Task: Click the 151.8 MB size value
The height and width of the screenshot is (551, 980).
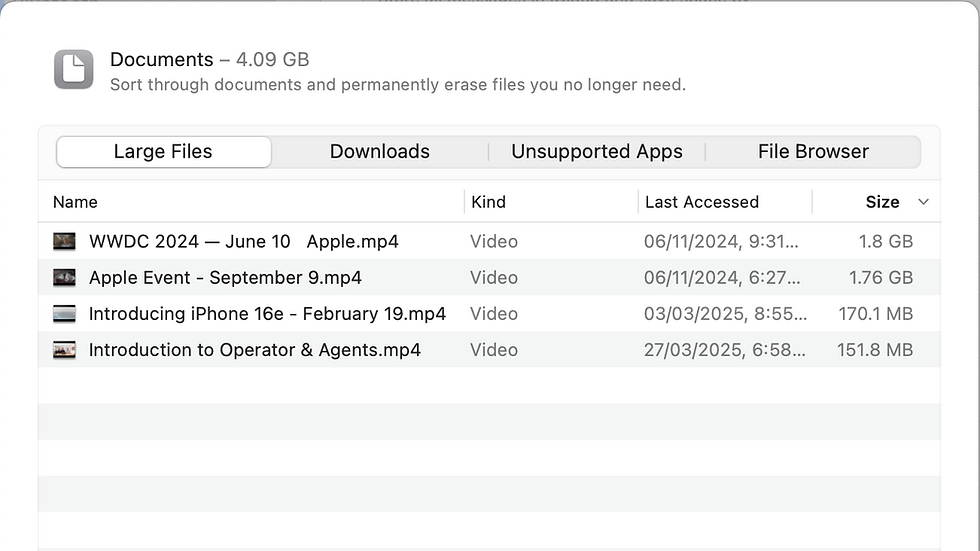Action: coord(875,350)
